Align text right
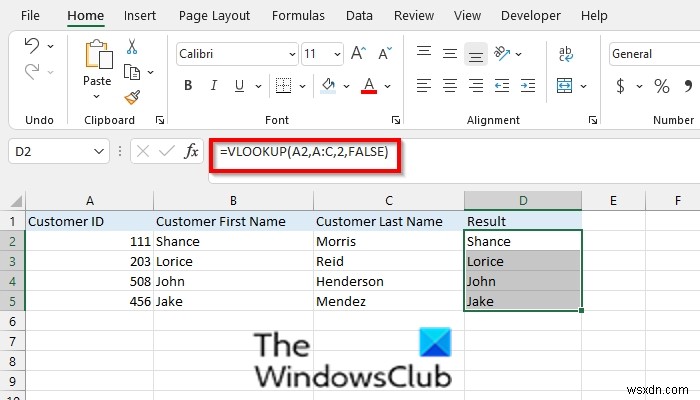 coord(476,86)
